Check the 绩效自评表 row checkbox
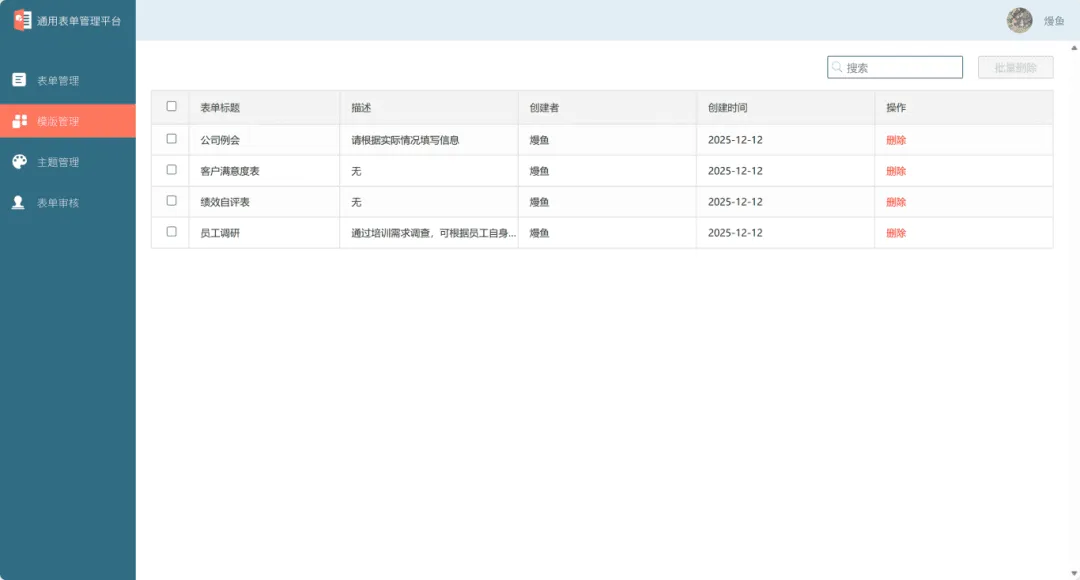The width and height of the screenshot is (1080, 580). pyautogui.click(x=172, y=200)
